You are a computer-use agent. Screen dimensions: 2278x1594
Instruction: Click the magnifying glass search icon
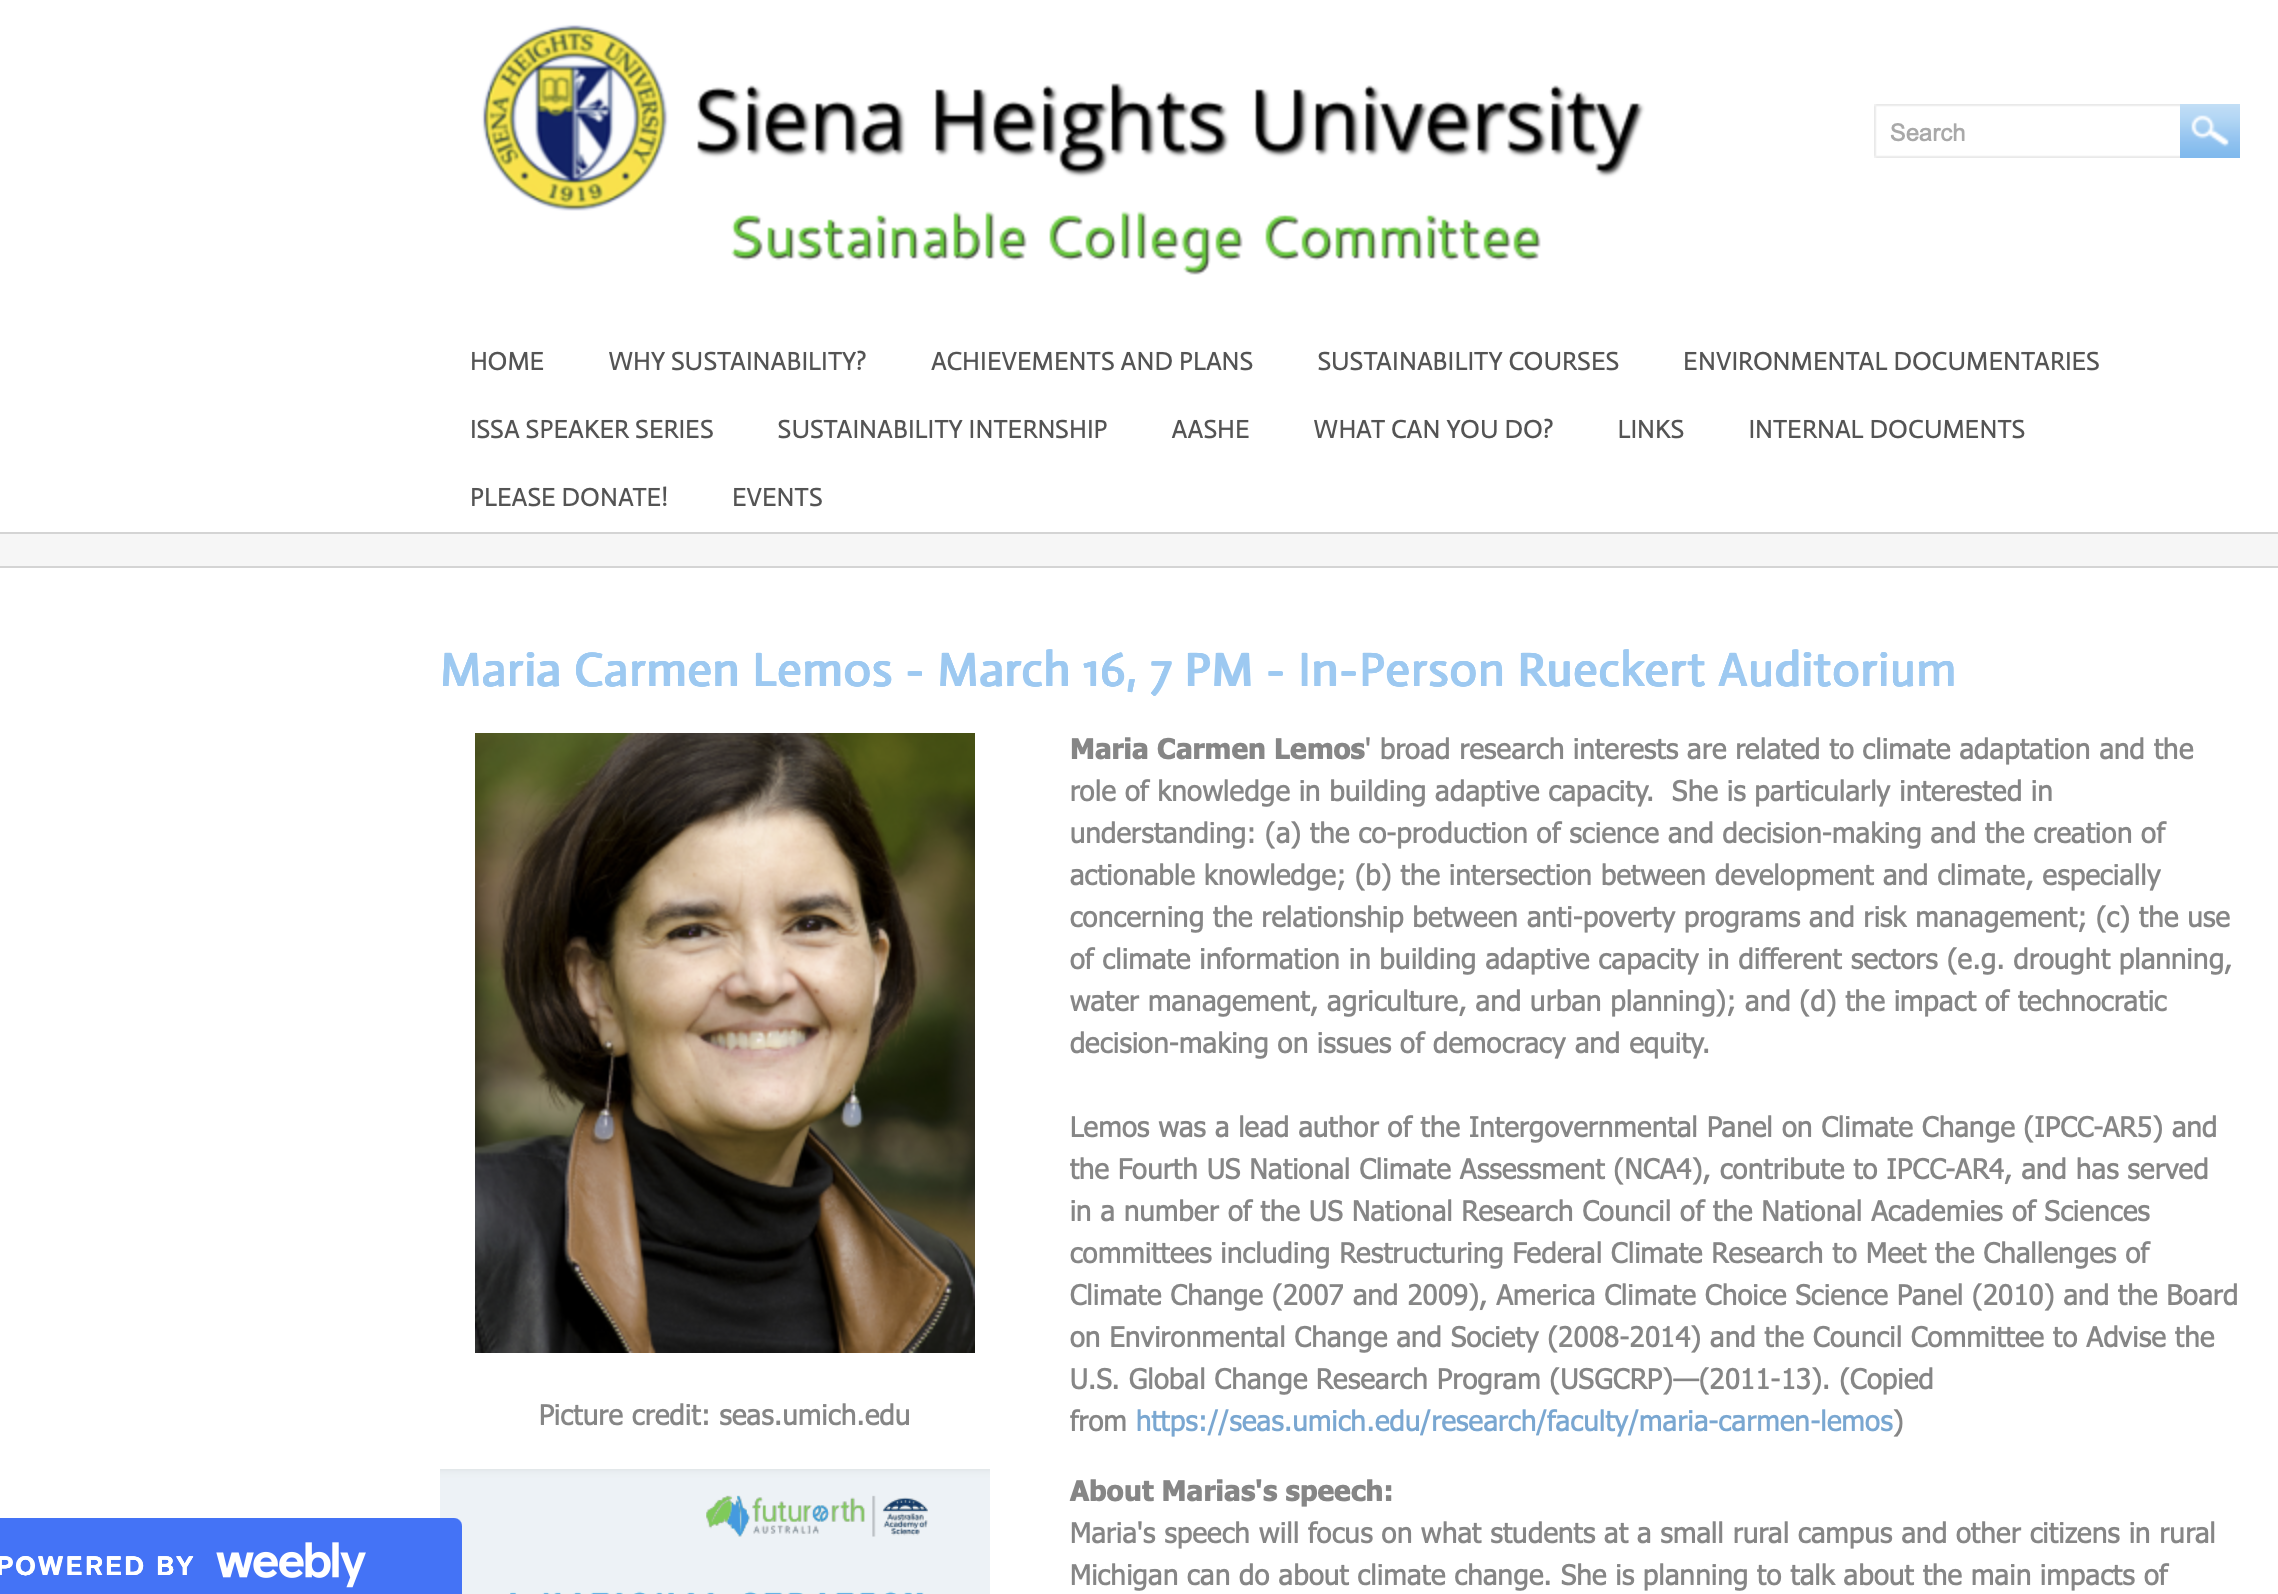(2209, 131)
